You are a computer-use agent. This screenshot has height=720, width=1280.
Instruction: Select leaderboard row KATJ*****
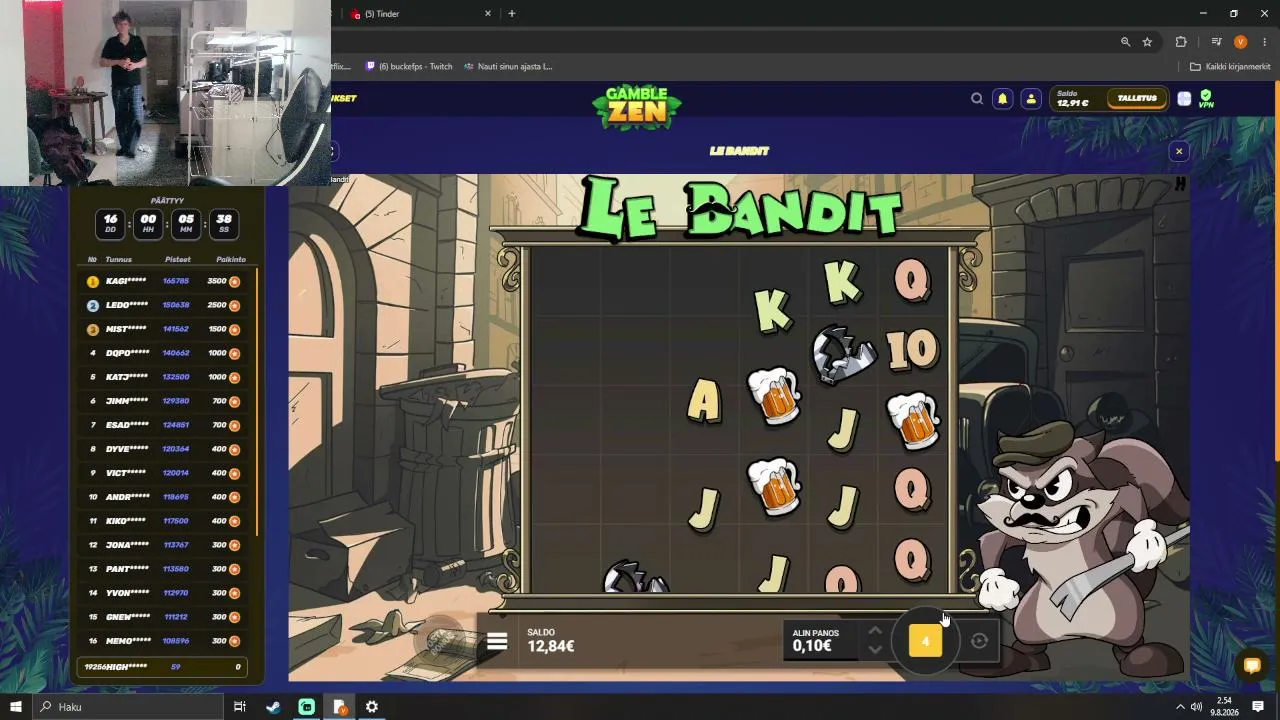pos(164,377)
